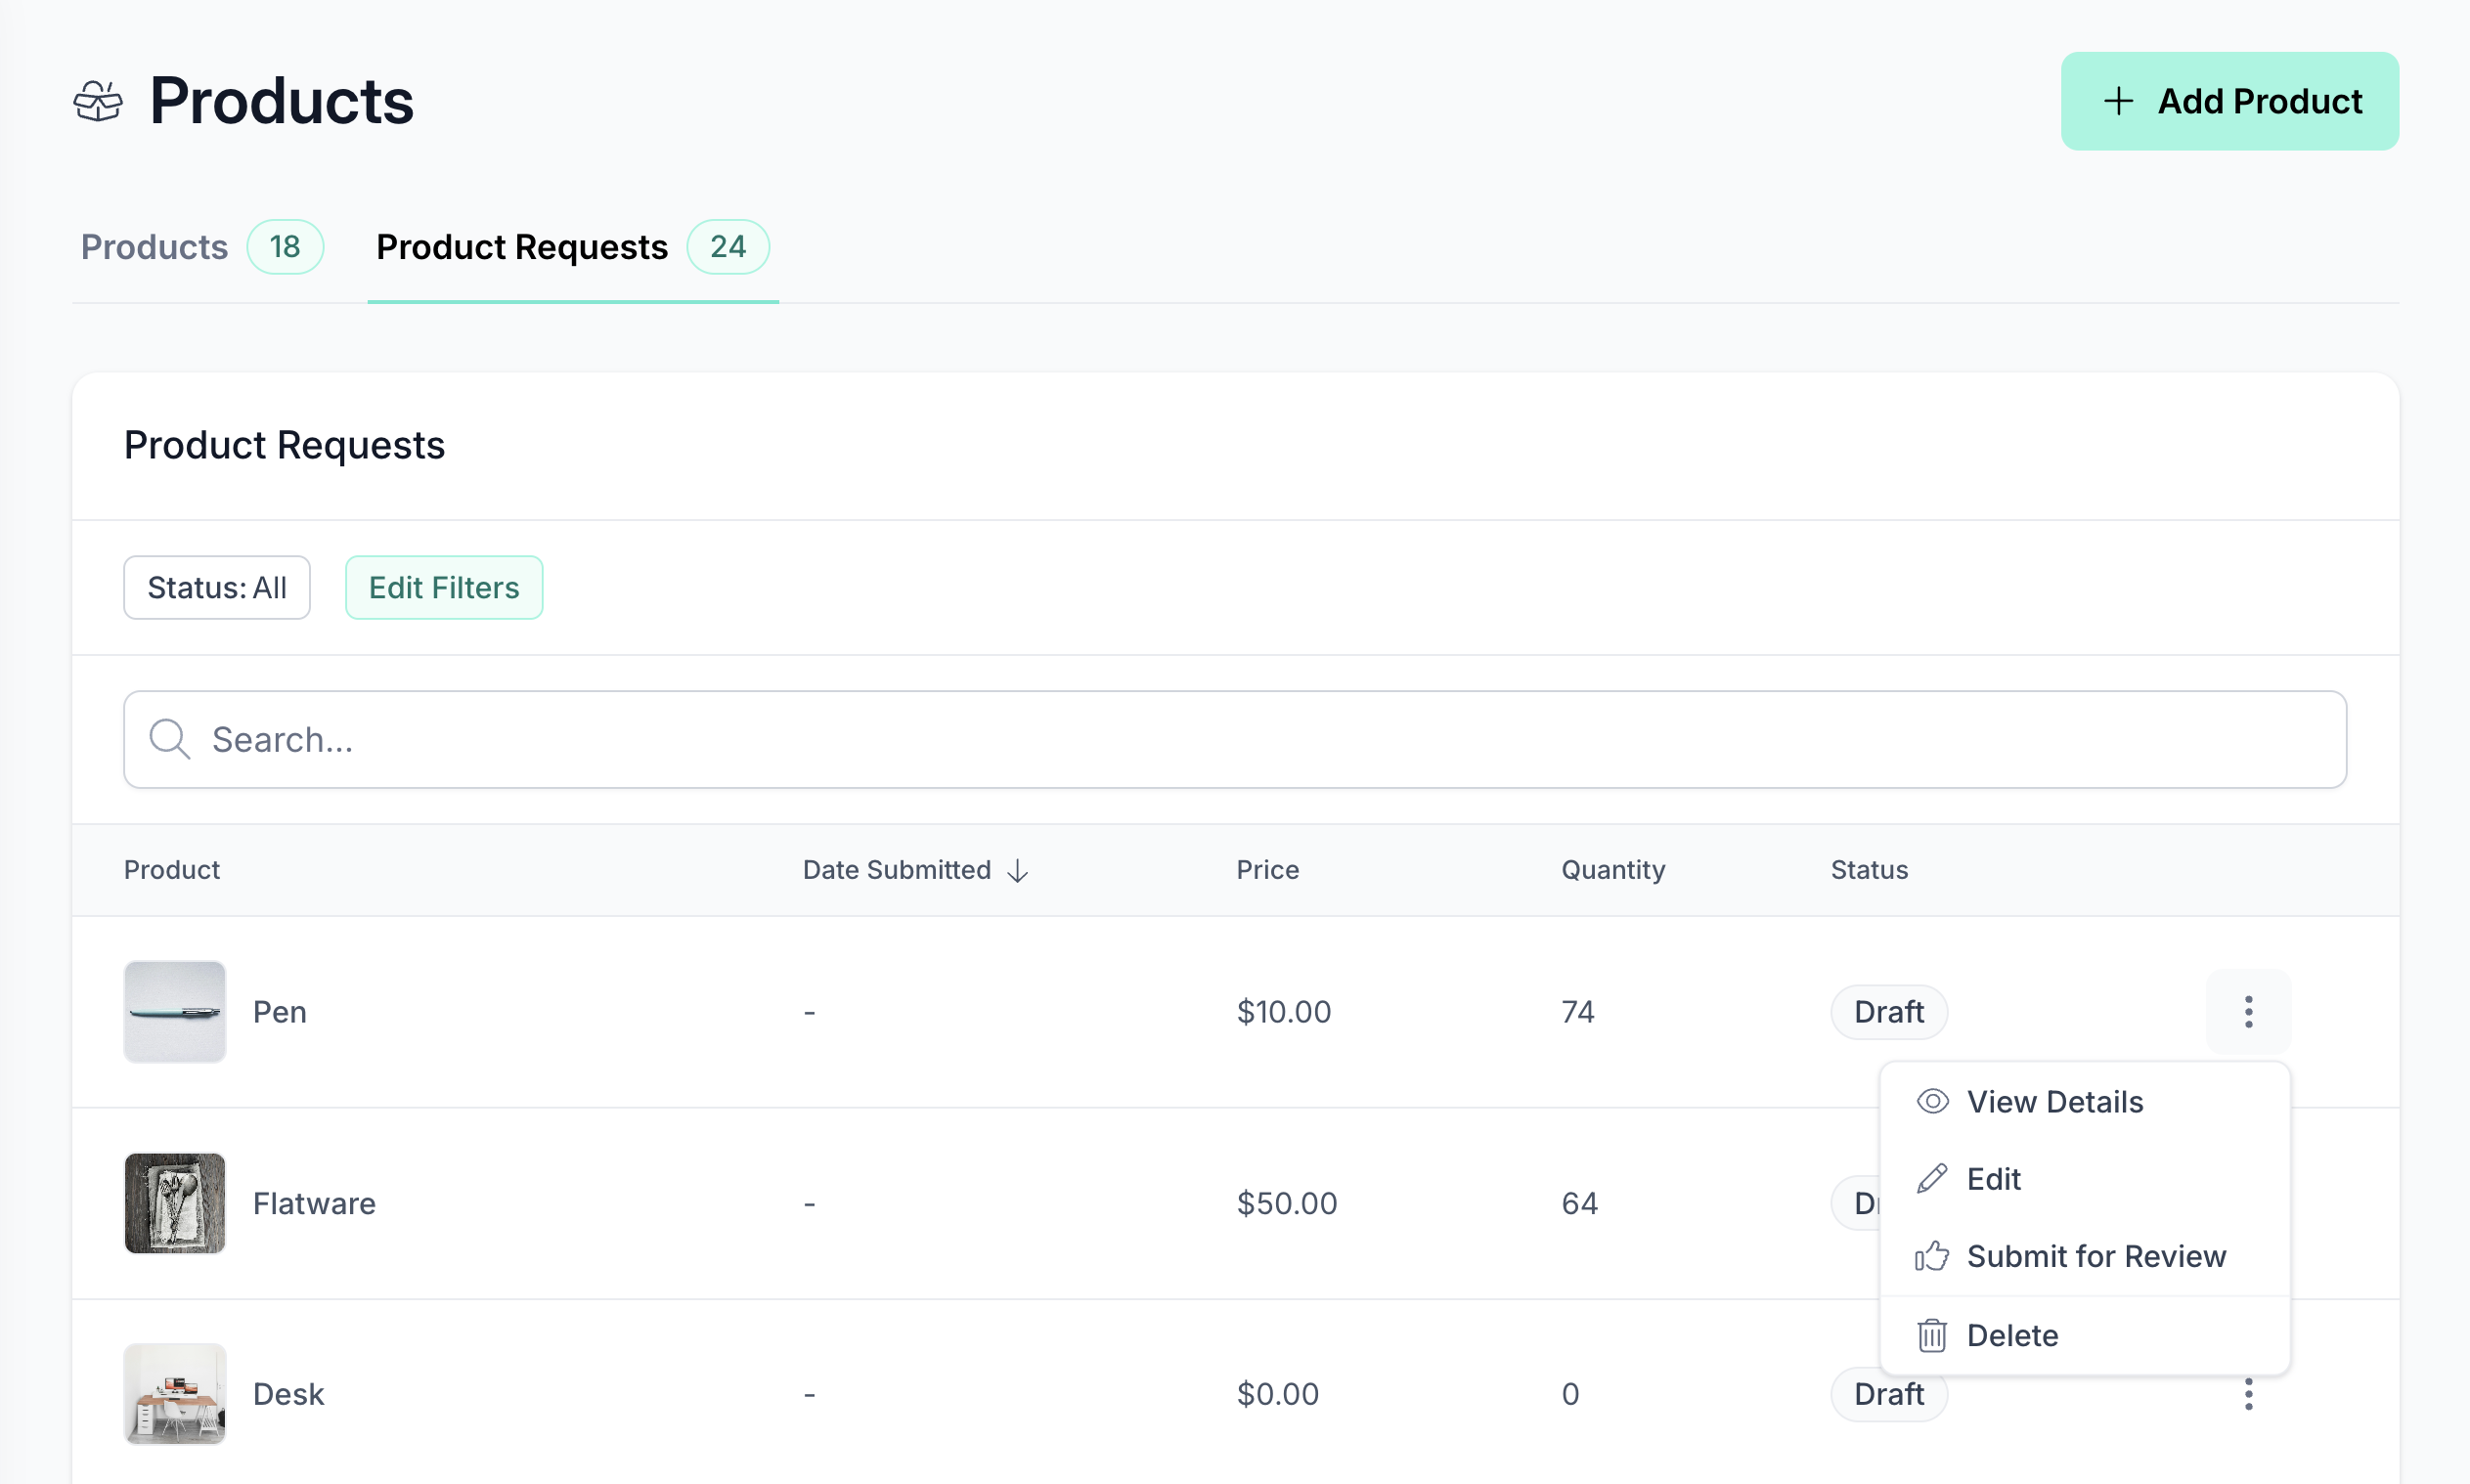This screenshot has width=2470, height=1484.
Task: Click the pencil Edit icon in menu
Action: coord(1931,1179)
